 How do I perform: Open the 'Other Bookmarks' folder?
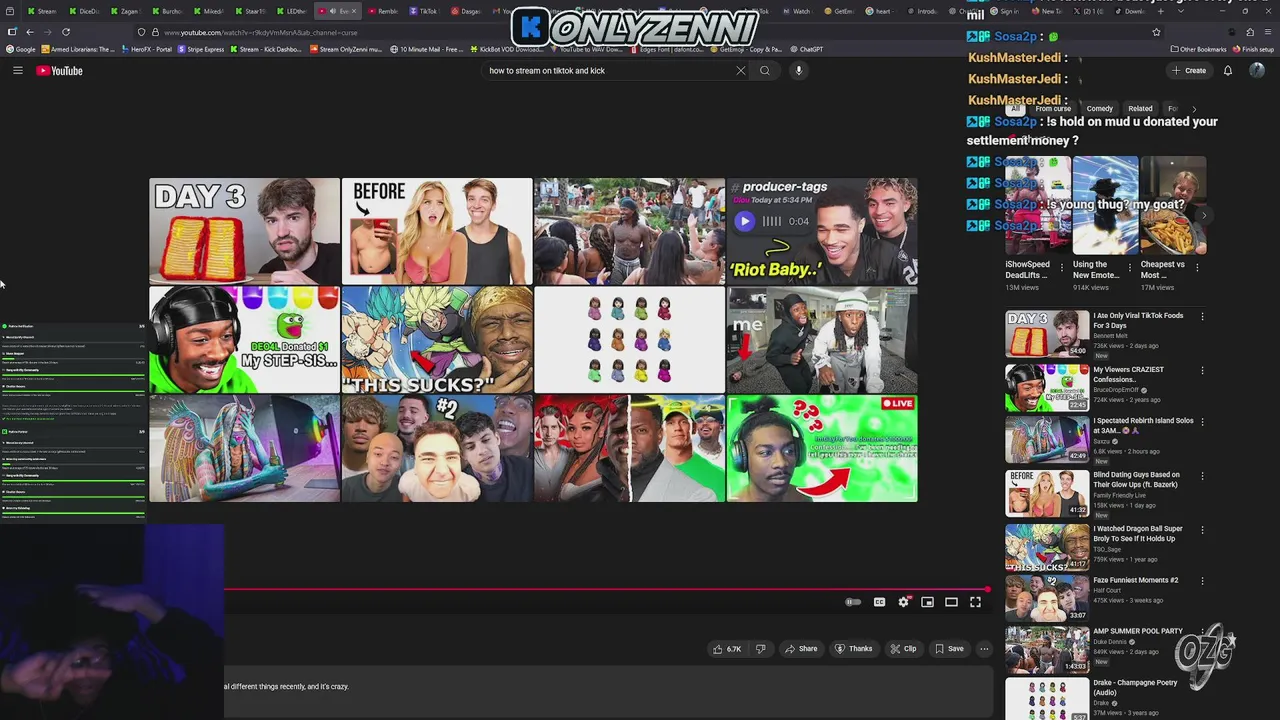pos(1199,49)
